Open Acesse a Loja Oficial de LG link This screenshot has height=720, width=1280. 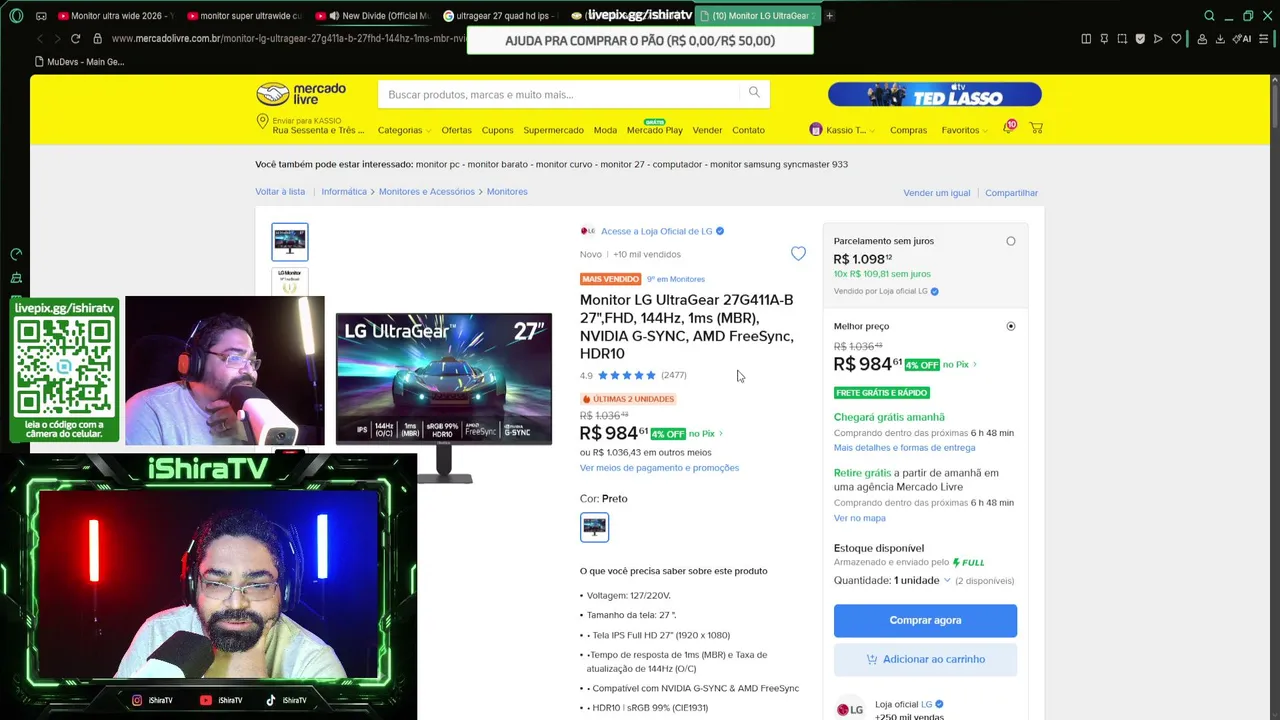tap(657, 231)
